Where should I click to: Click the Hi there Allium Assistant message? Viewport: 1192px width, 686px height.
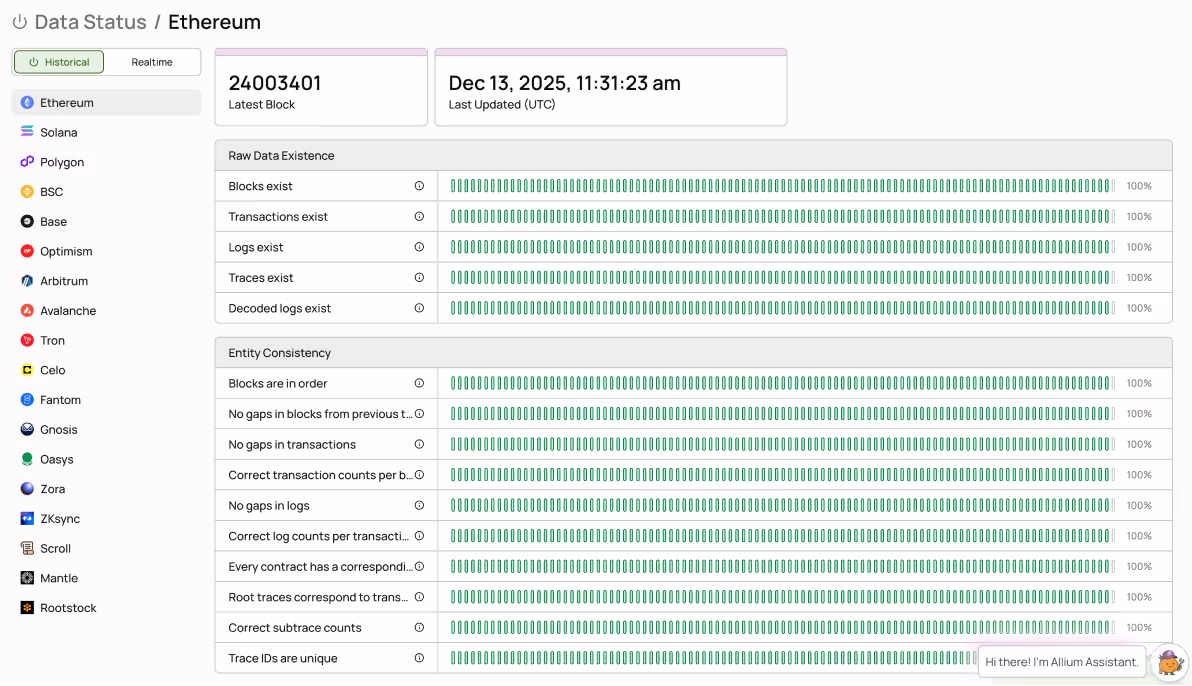tap(1062, 662)
